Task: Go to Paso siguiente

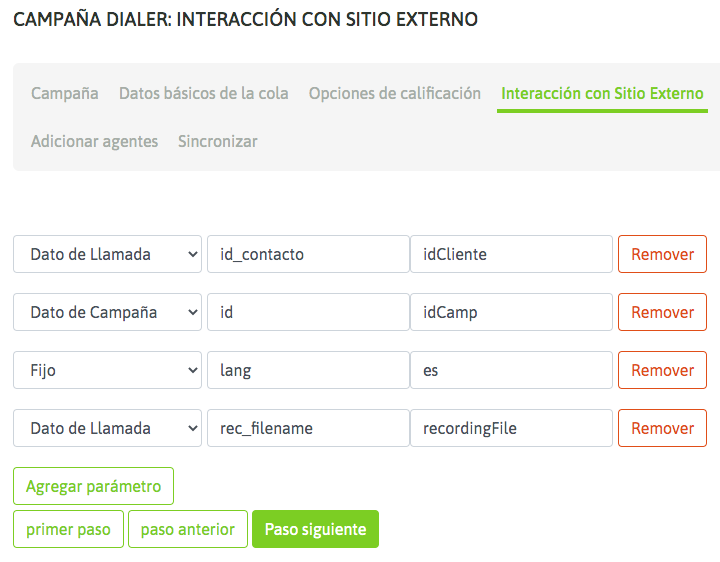Action: [315, 529]
